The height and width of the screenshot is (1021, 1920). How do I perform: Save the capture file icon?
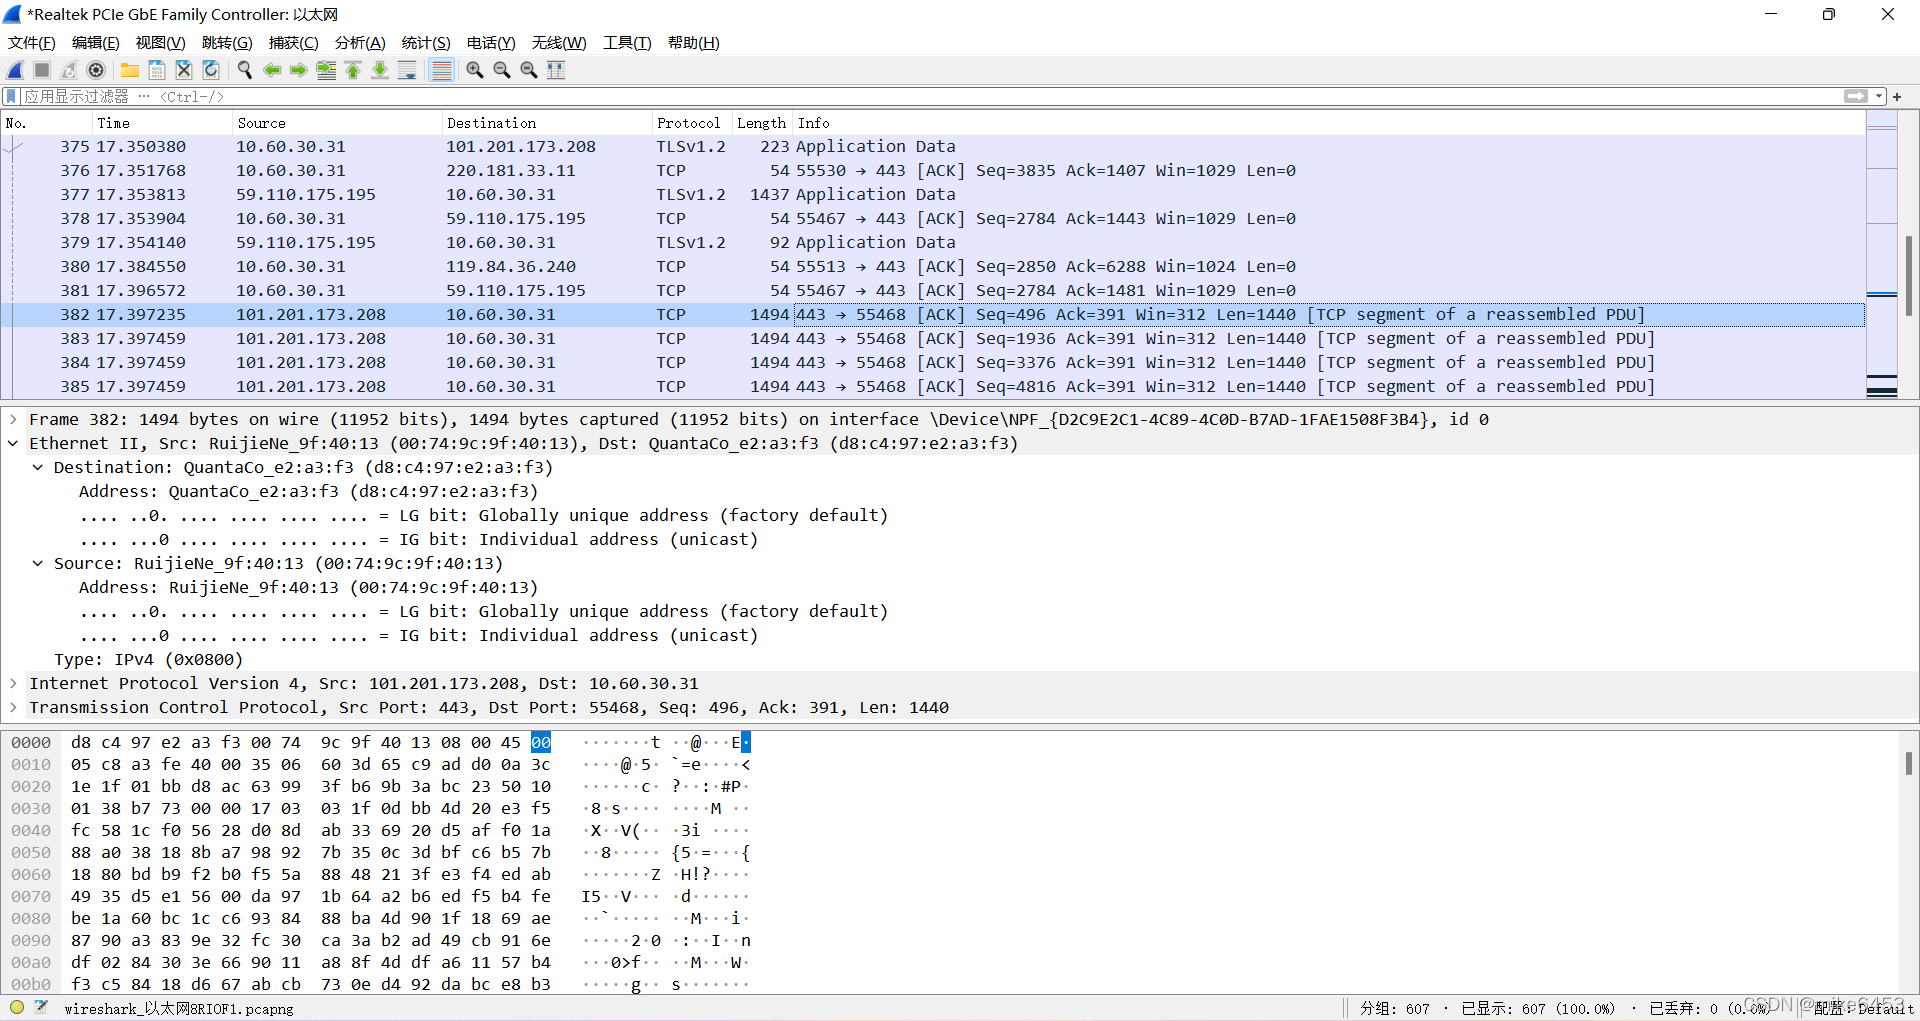157,70
